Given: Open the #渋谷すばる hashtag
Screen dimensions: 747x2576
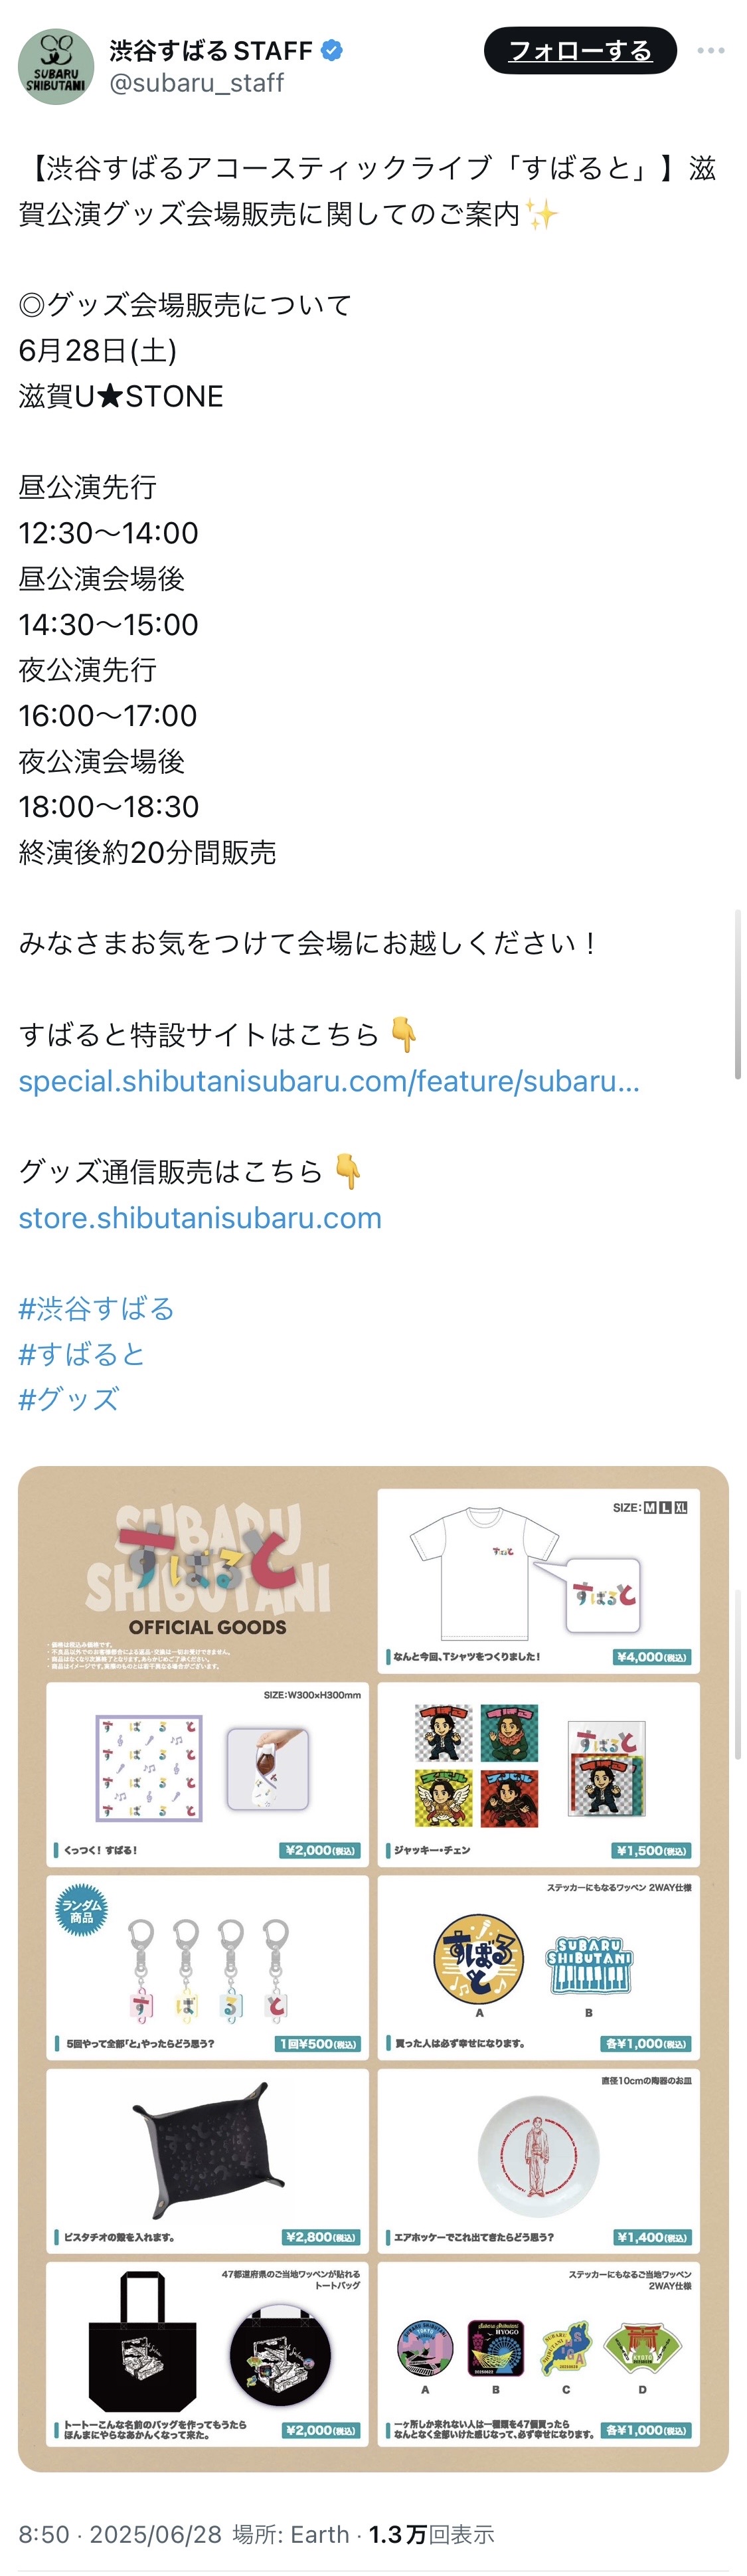Looking at the screenshot, I should pos(97,1309).
